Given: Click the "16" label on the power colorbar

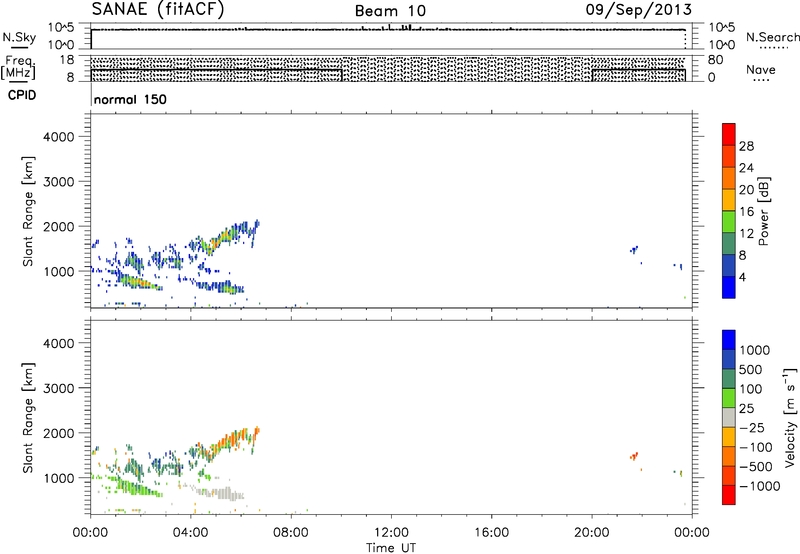Looking at the screenshot, I should click(746, 212).
